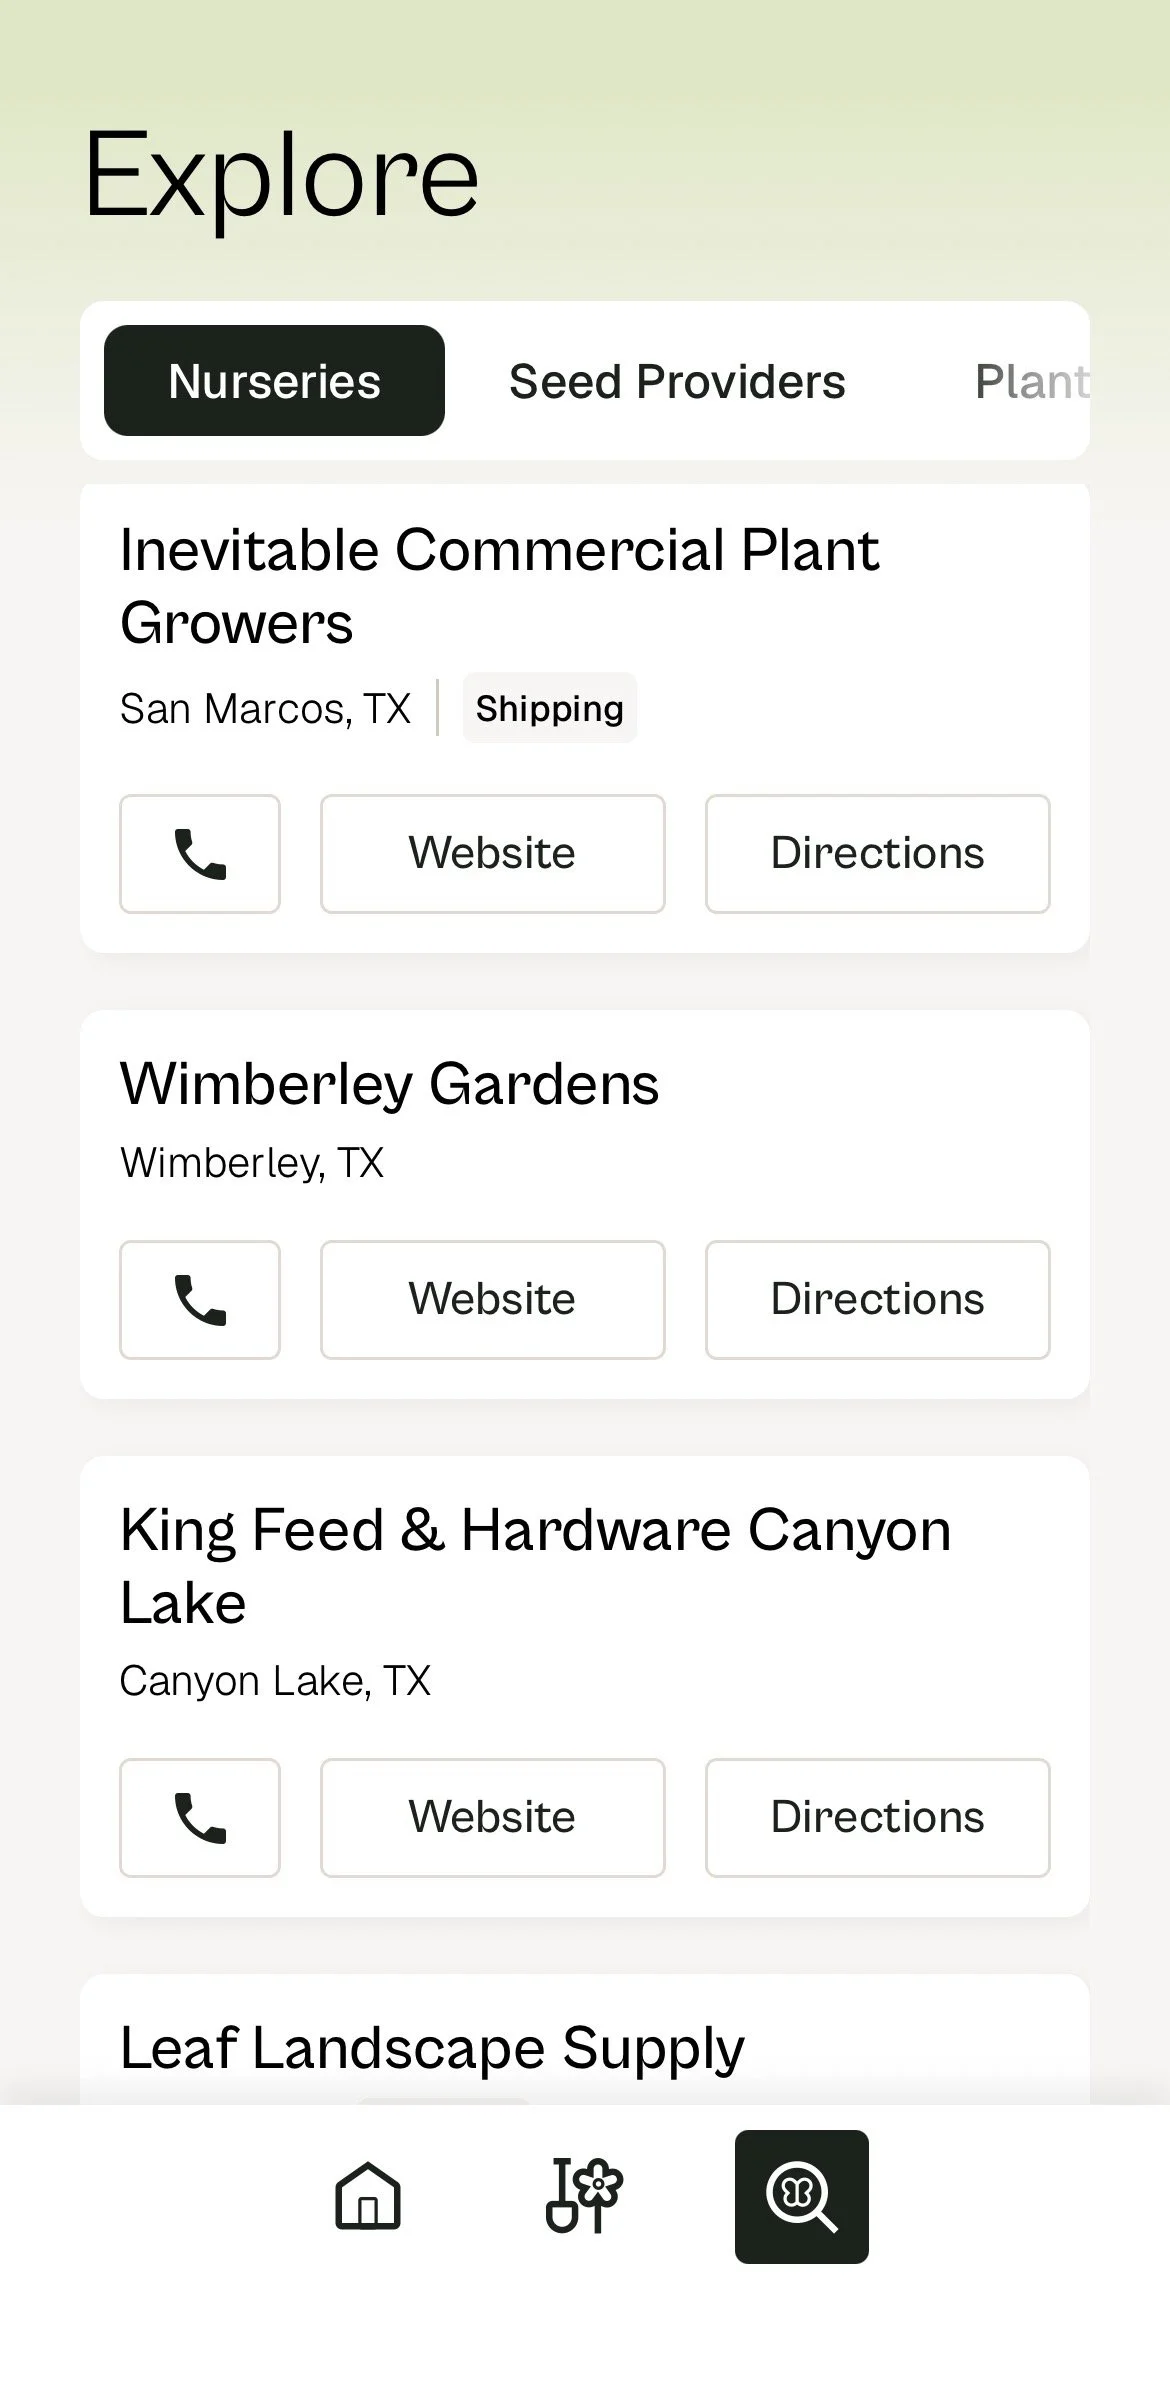Tap the Shipping tag on San Marcos nursery
Screen dimensions: 1170x2391
[549, 708]
